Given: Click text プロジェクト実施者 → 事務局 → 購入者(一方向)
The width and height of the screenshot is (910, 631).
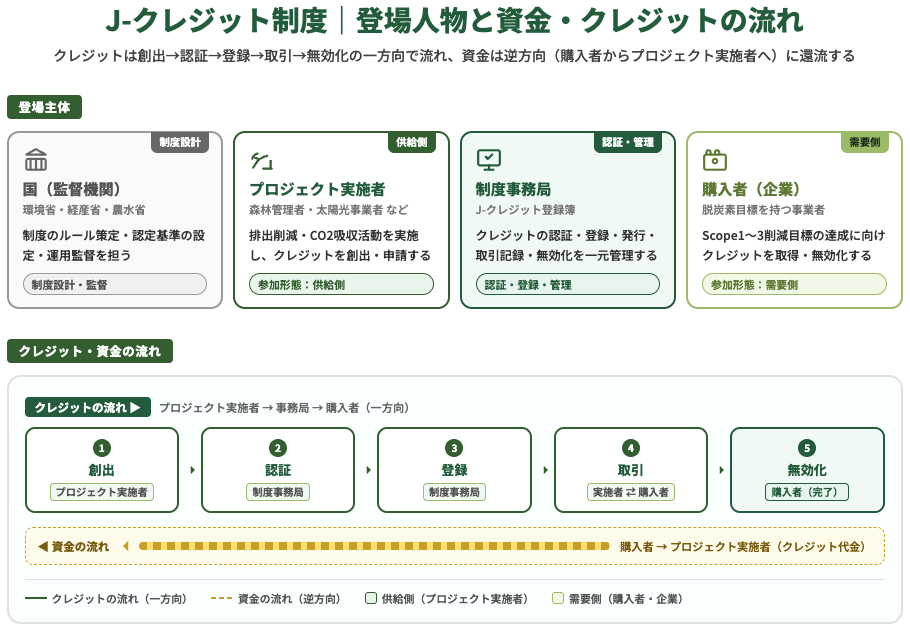Looking at the screenshot, I should pos(284,408).
